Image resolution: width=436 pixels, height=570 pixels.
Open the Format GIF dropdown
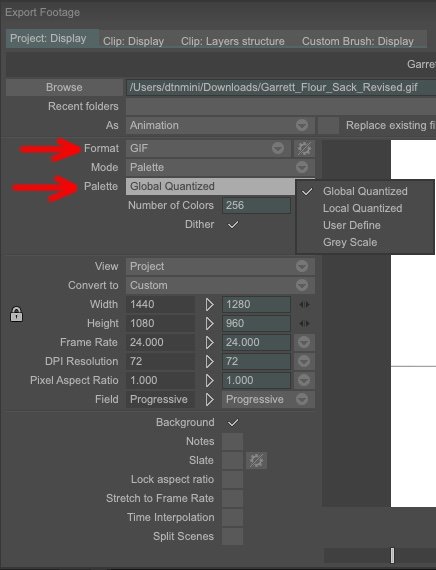coord(209,148)
